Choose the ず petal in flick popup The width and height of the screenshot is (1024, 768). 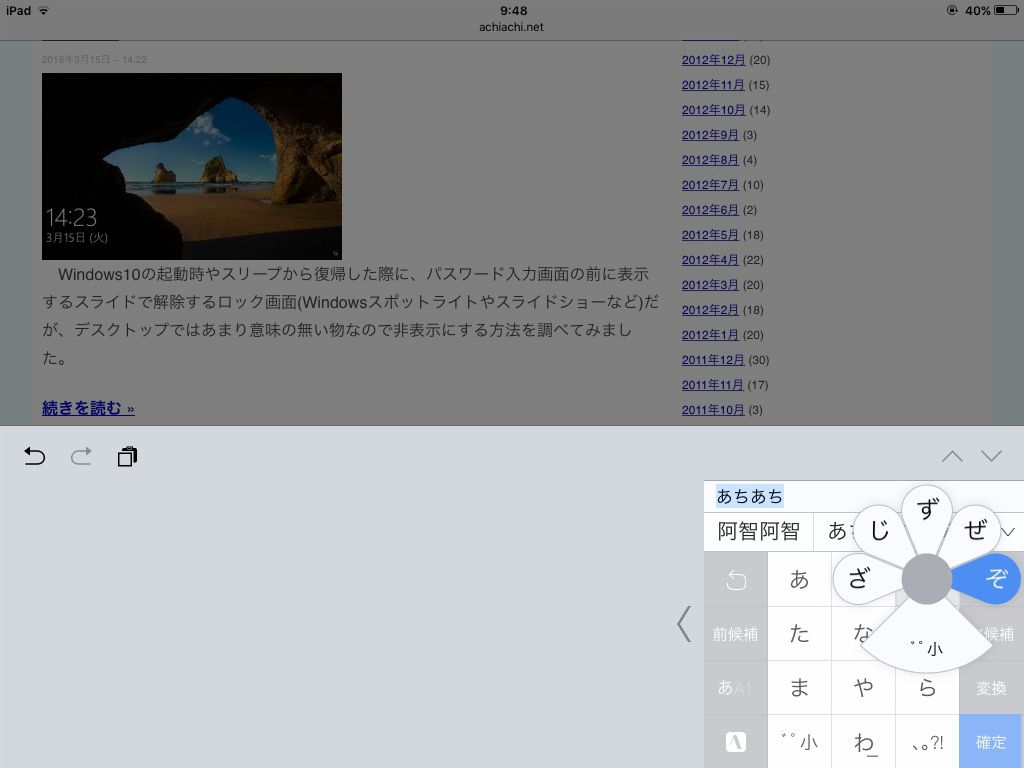point(927,511)
